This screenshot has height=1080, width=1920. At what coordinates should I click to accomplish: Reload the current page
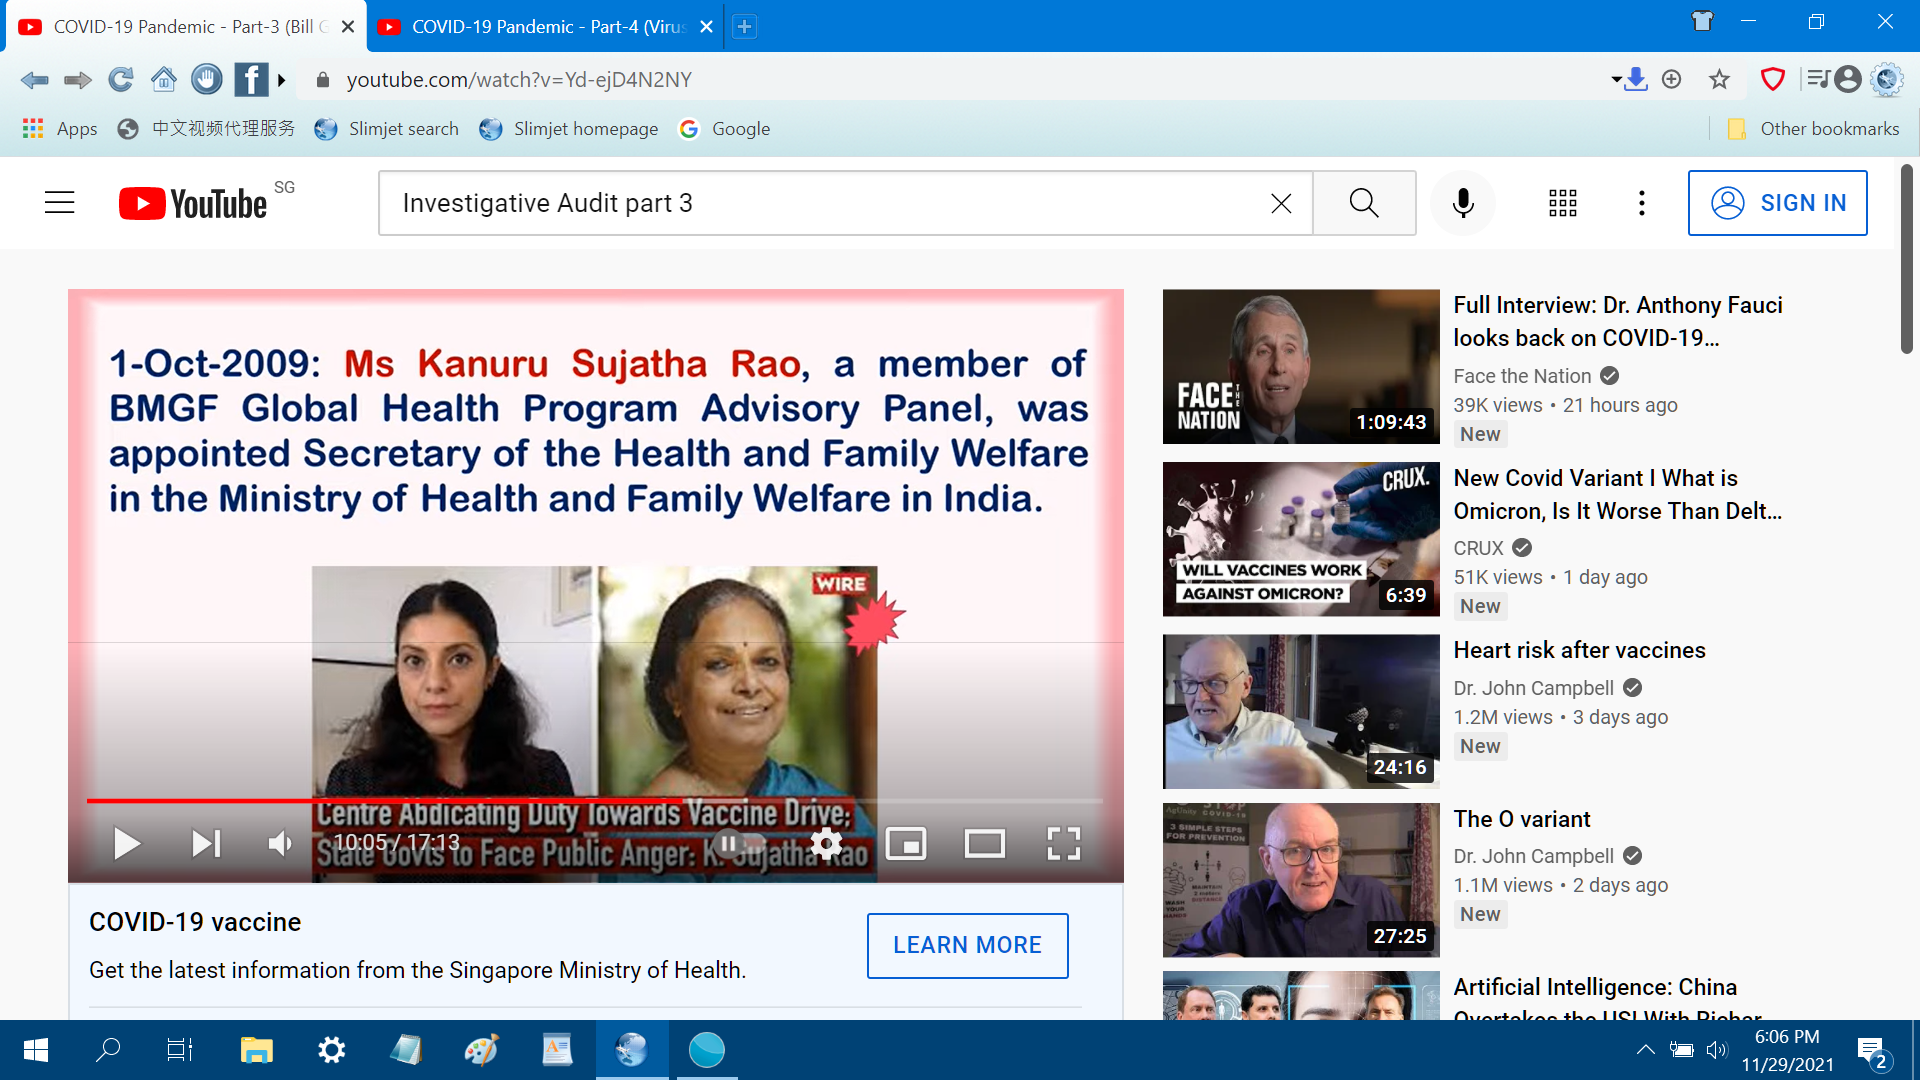(x=120, y=80)
